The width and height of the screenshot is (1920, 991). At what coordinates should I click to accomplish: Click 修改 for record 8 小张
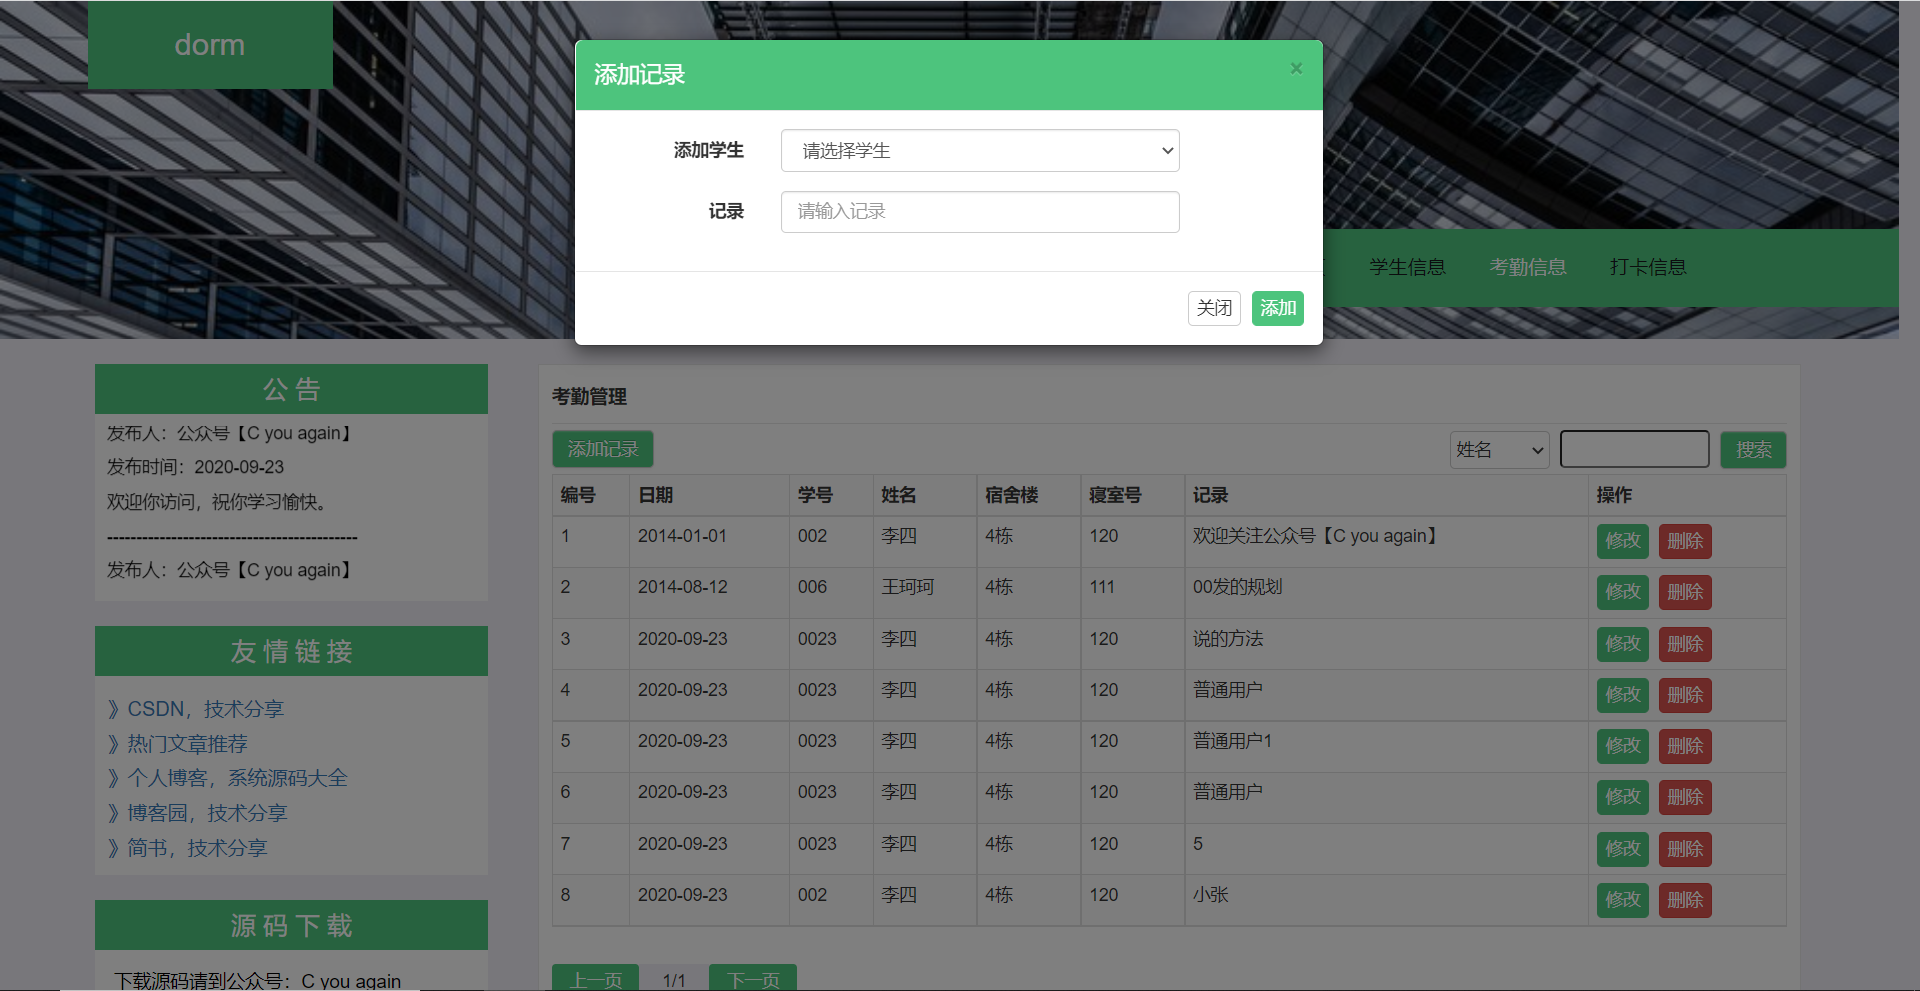tap(1623, 900)
